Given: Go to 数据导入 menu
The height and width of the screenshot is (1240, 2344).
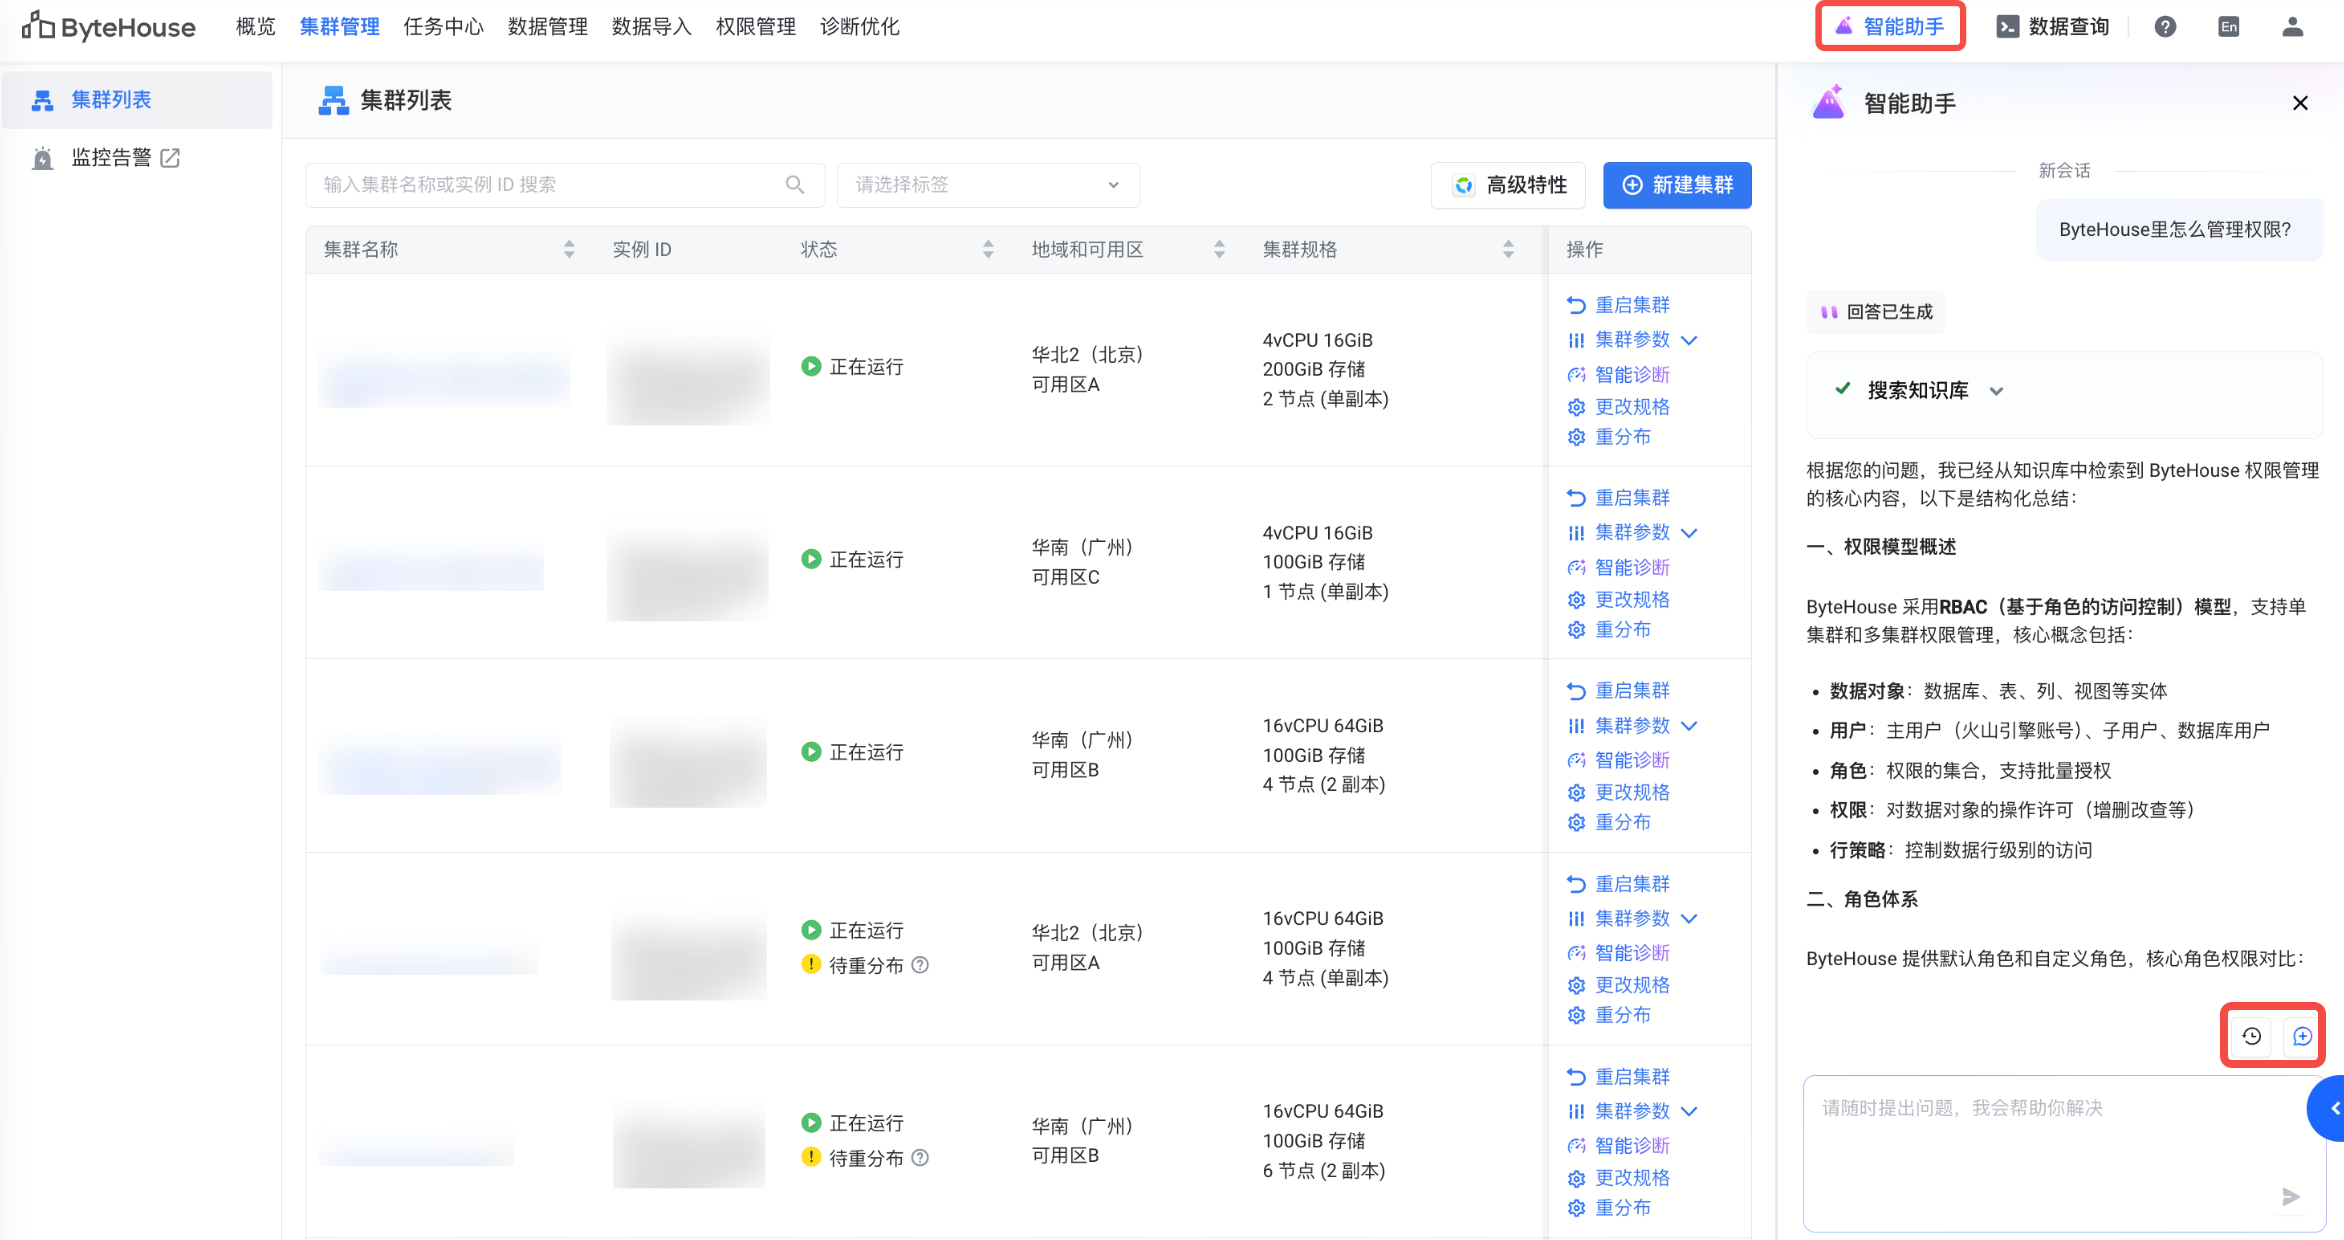Looking at the screenshot, I should click(651, 27).
